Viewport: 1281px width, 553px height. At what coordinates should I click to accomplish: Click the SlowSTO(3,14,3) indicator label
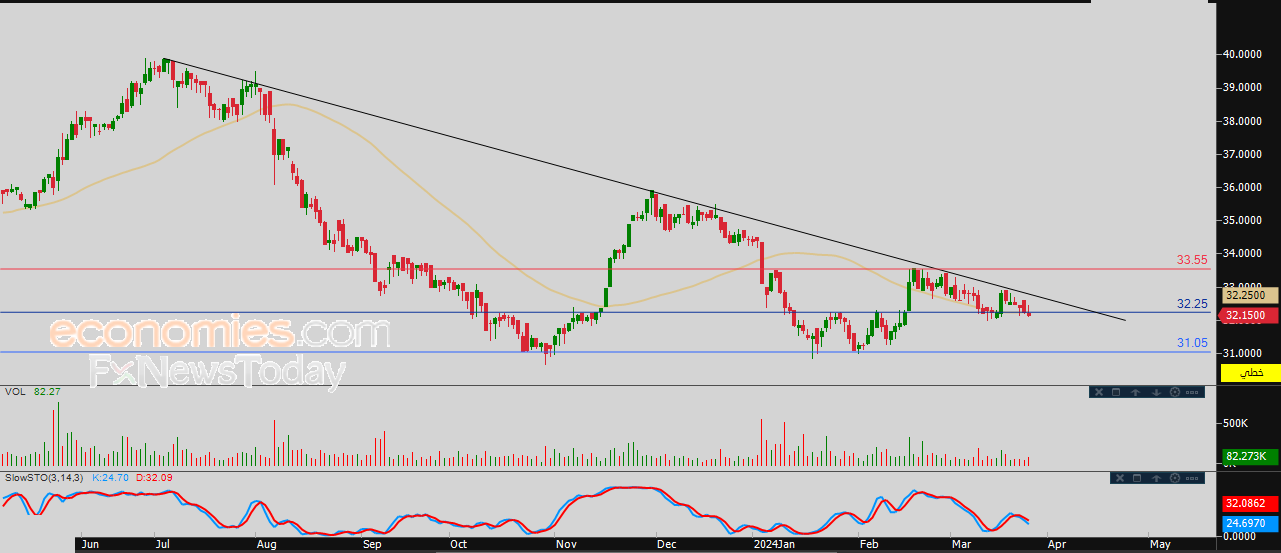(x=47, y=480)
